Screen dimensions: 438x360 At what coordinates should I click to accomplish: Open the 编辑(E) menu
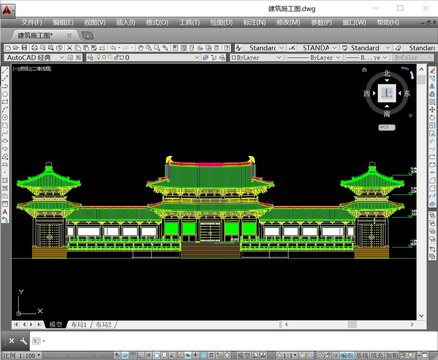63,22
